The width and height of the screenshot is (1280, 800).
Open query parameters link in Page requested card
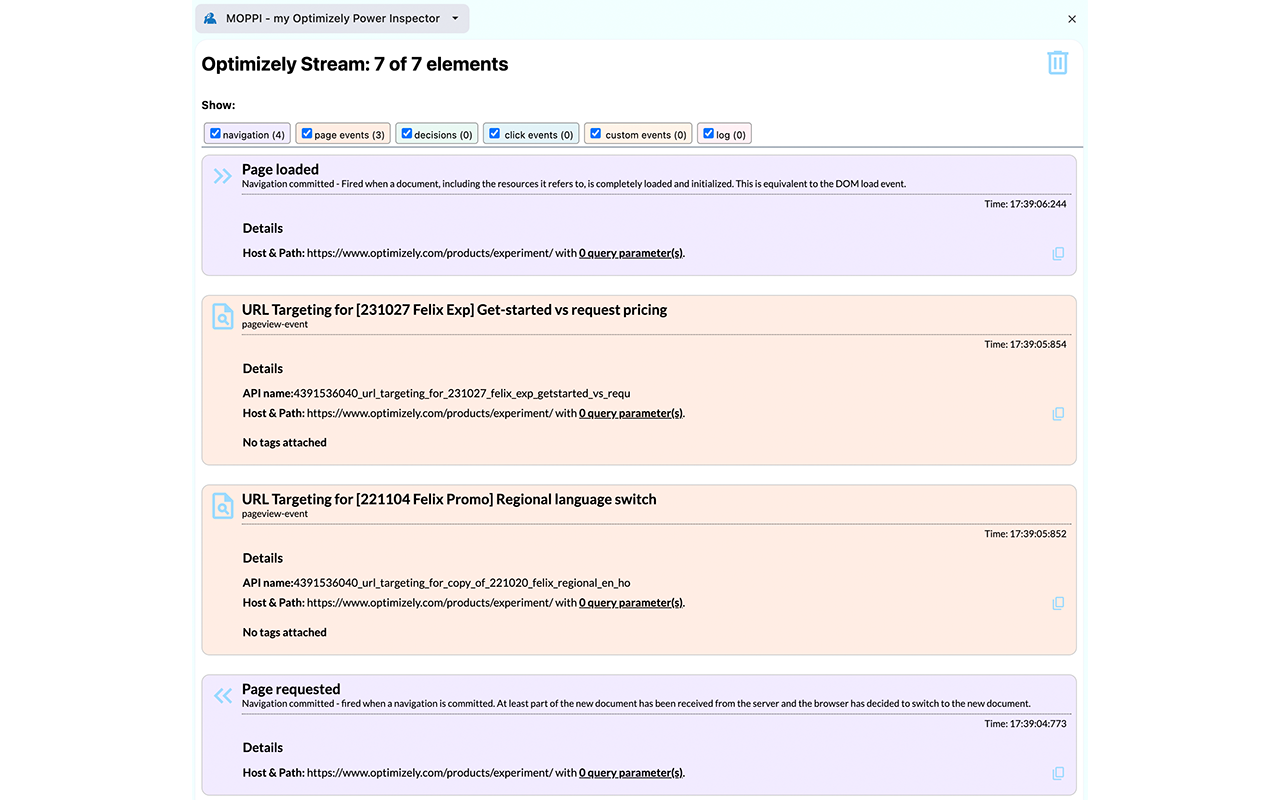[631, 773]
